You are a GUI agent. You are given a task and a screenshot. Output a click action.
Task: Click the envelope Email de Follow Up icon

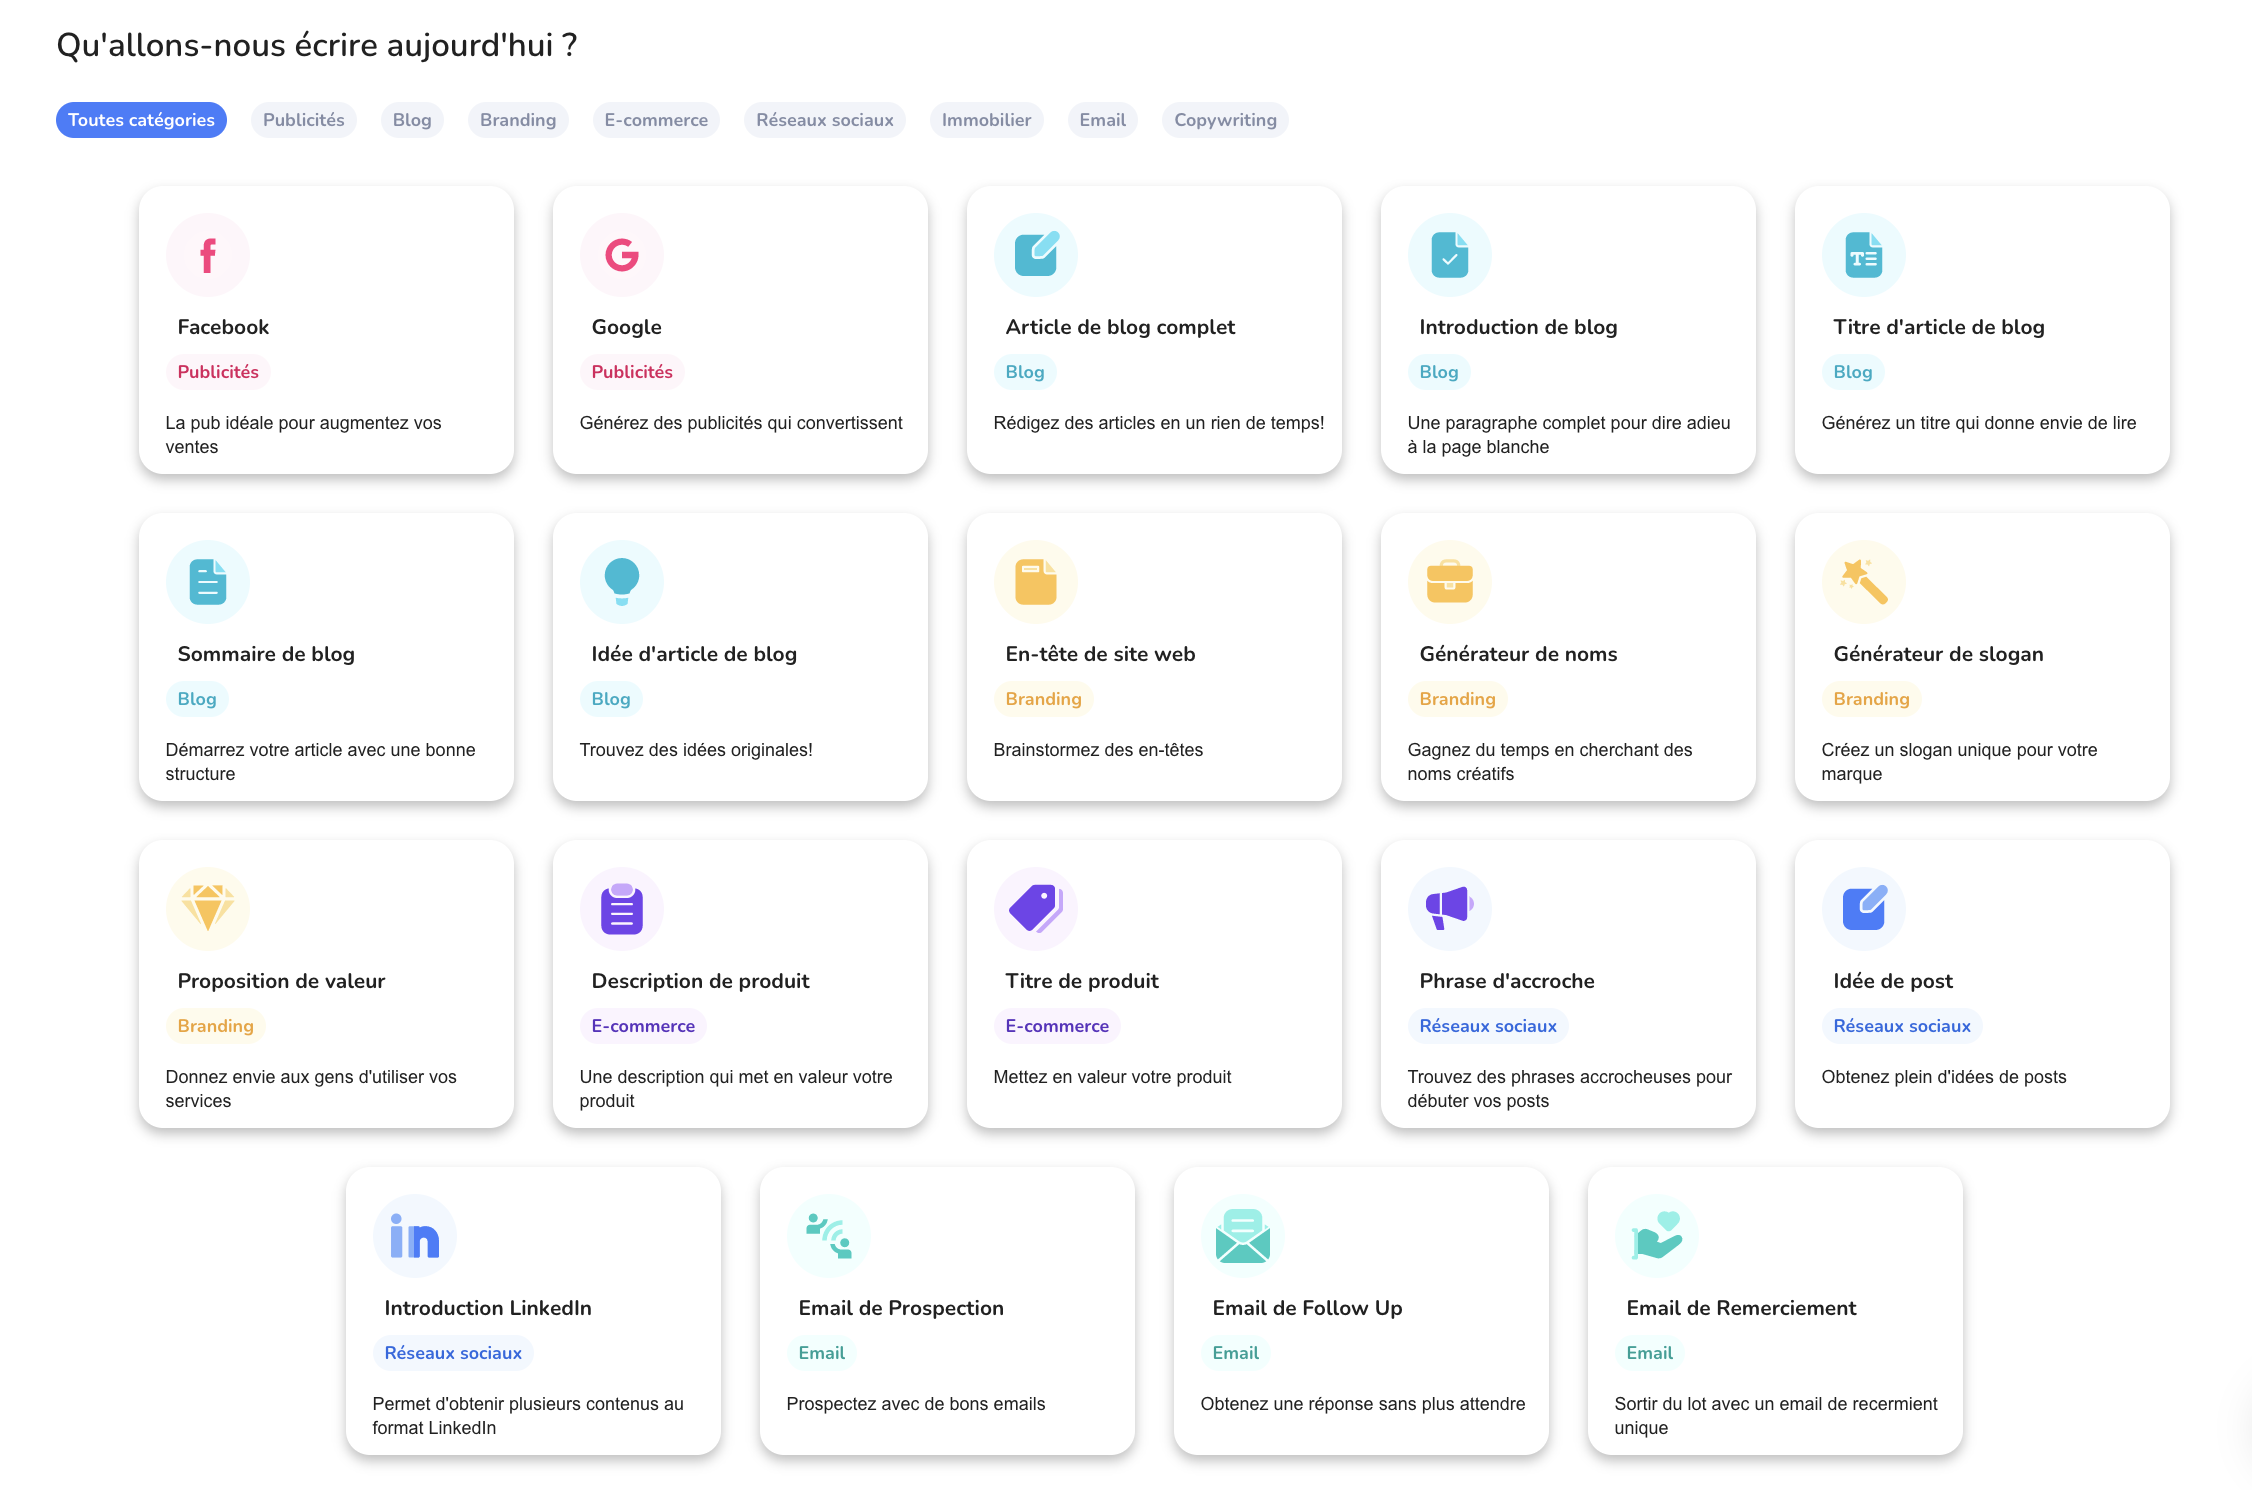click(x=1243, y=1236)
